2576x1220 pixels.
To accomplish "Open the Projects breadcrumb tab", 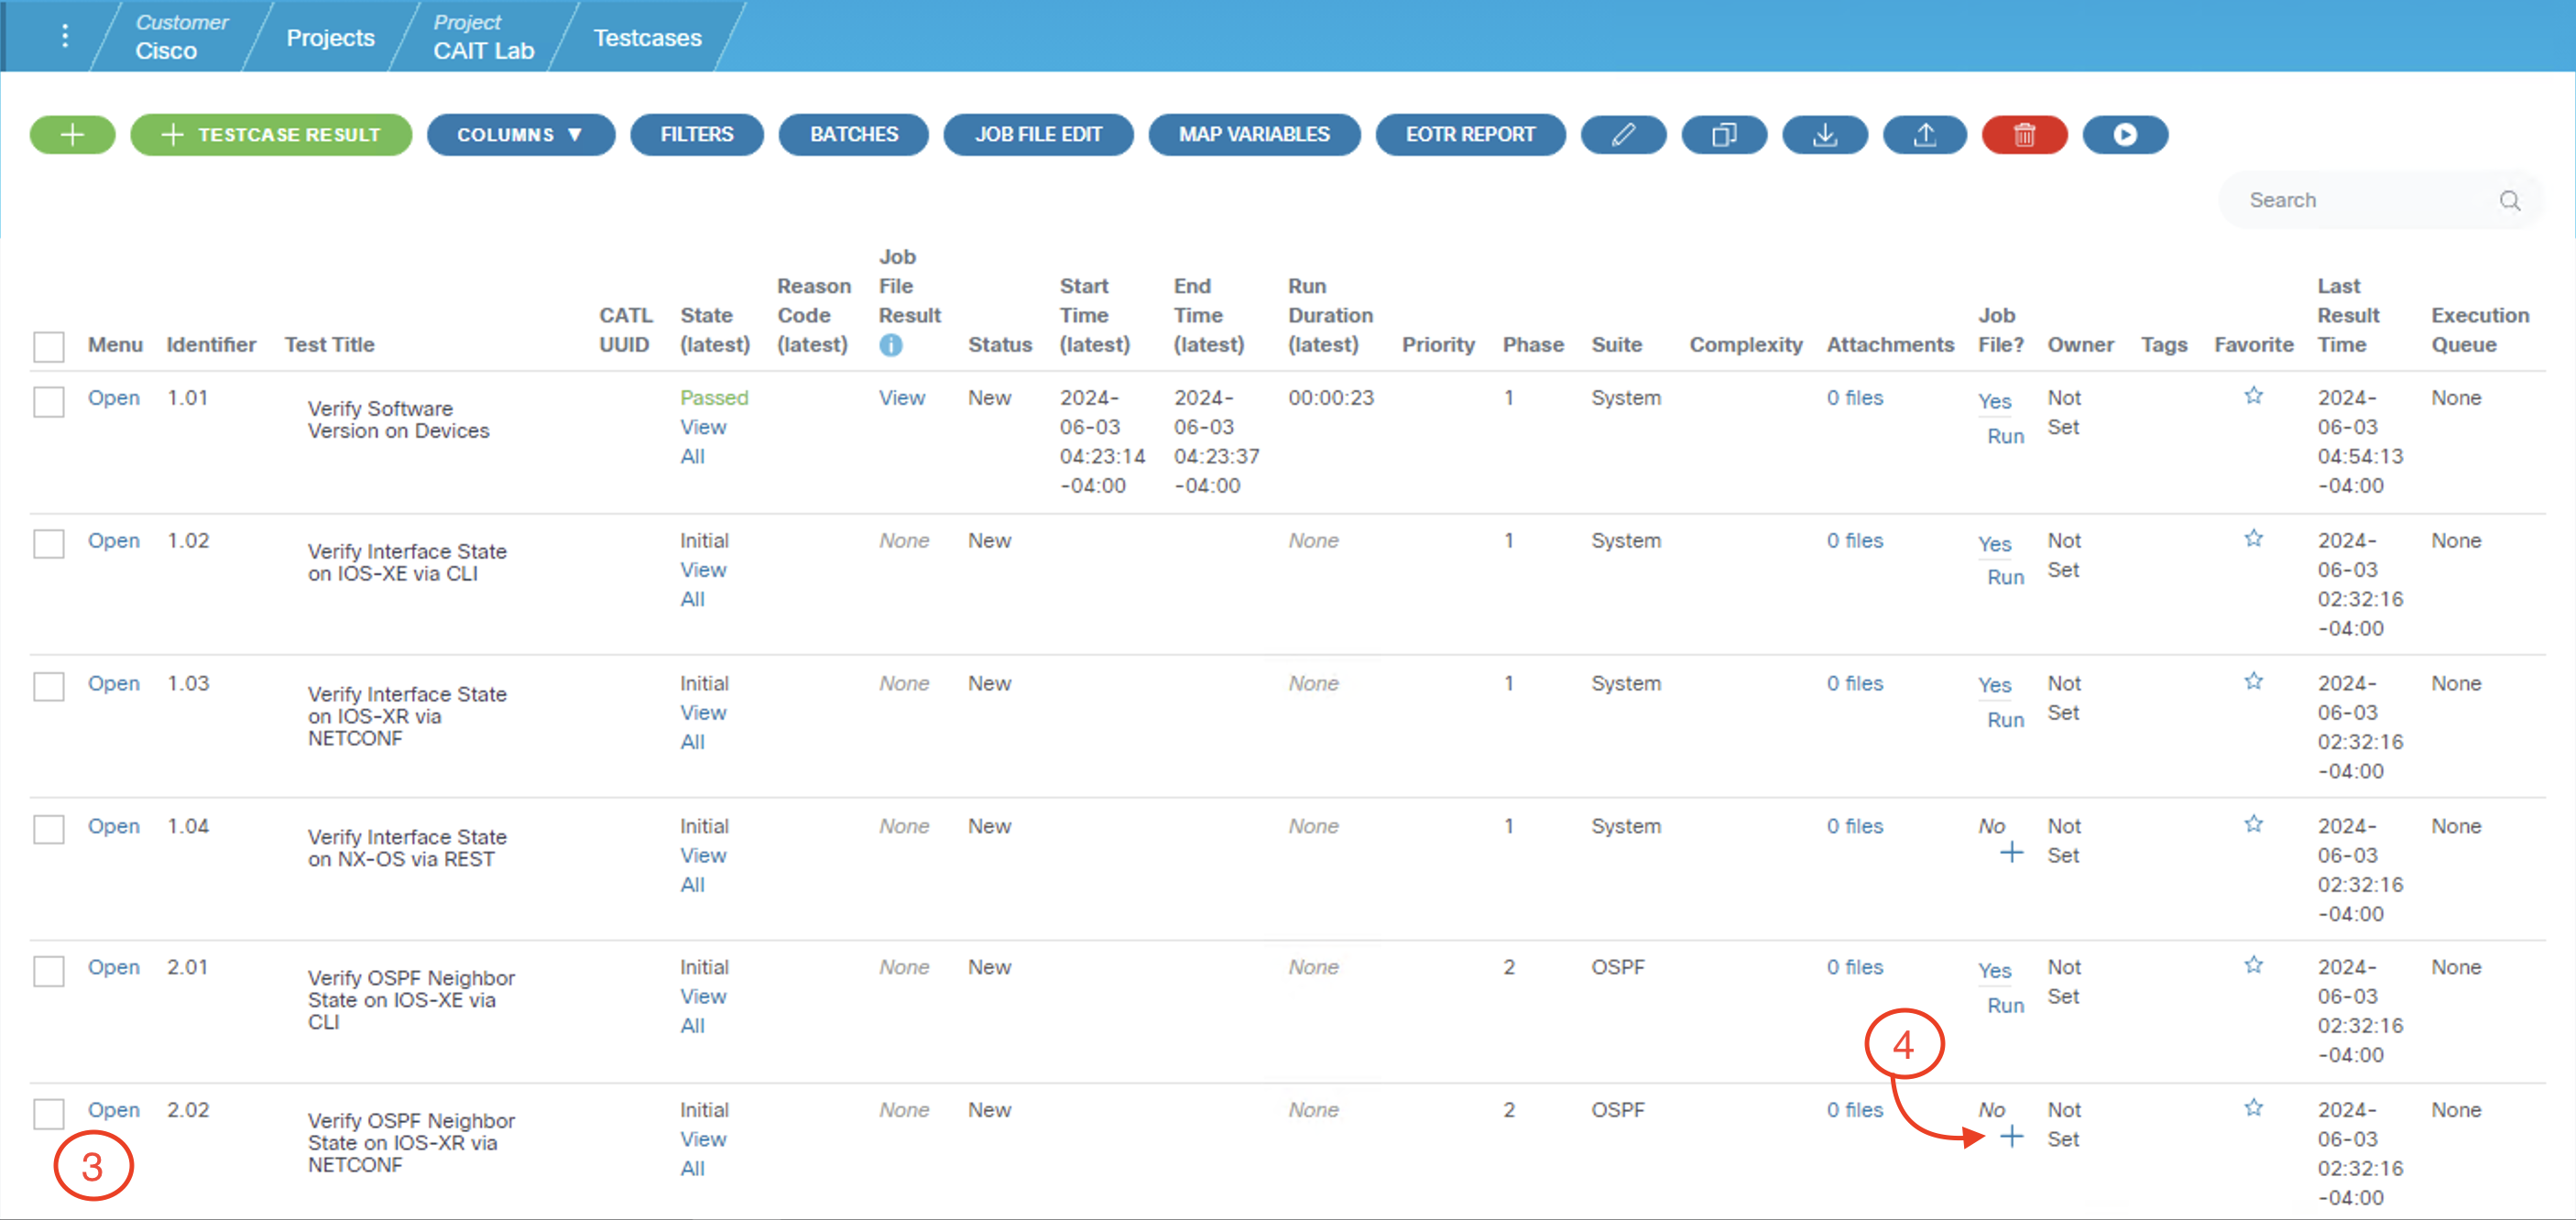I will pyautogui.click(x=330, y=38).
